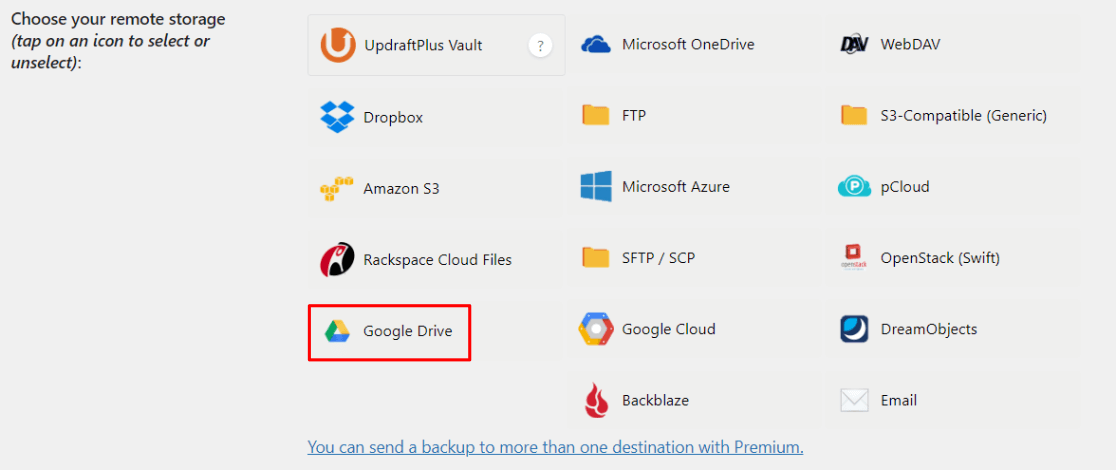Choose the Google Drive triangle icon
The width and height of the screenshot is (1116, 470).
tap(337, 331)
